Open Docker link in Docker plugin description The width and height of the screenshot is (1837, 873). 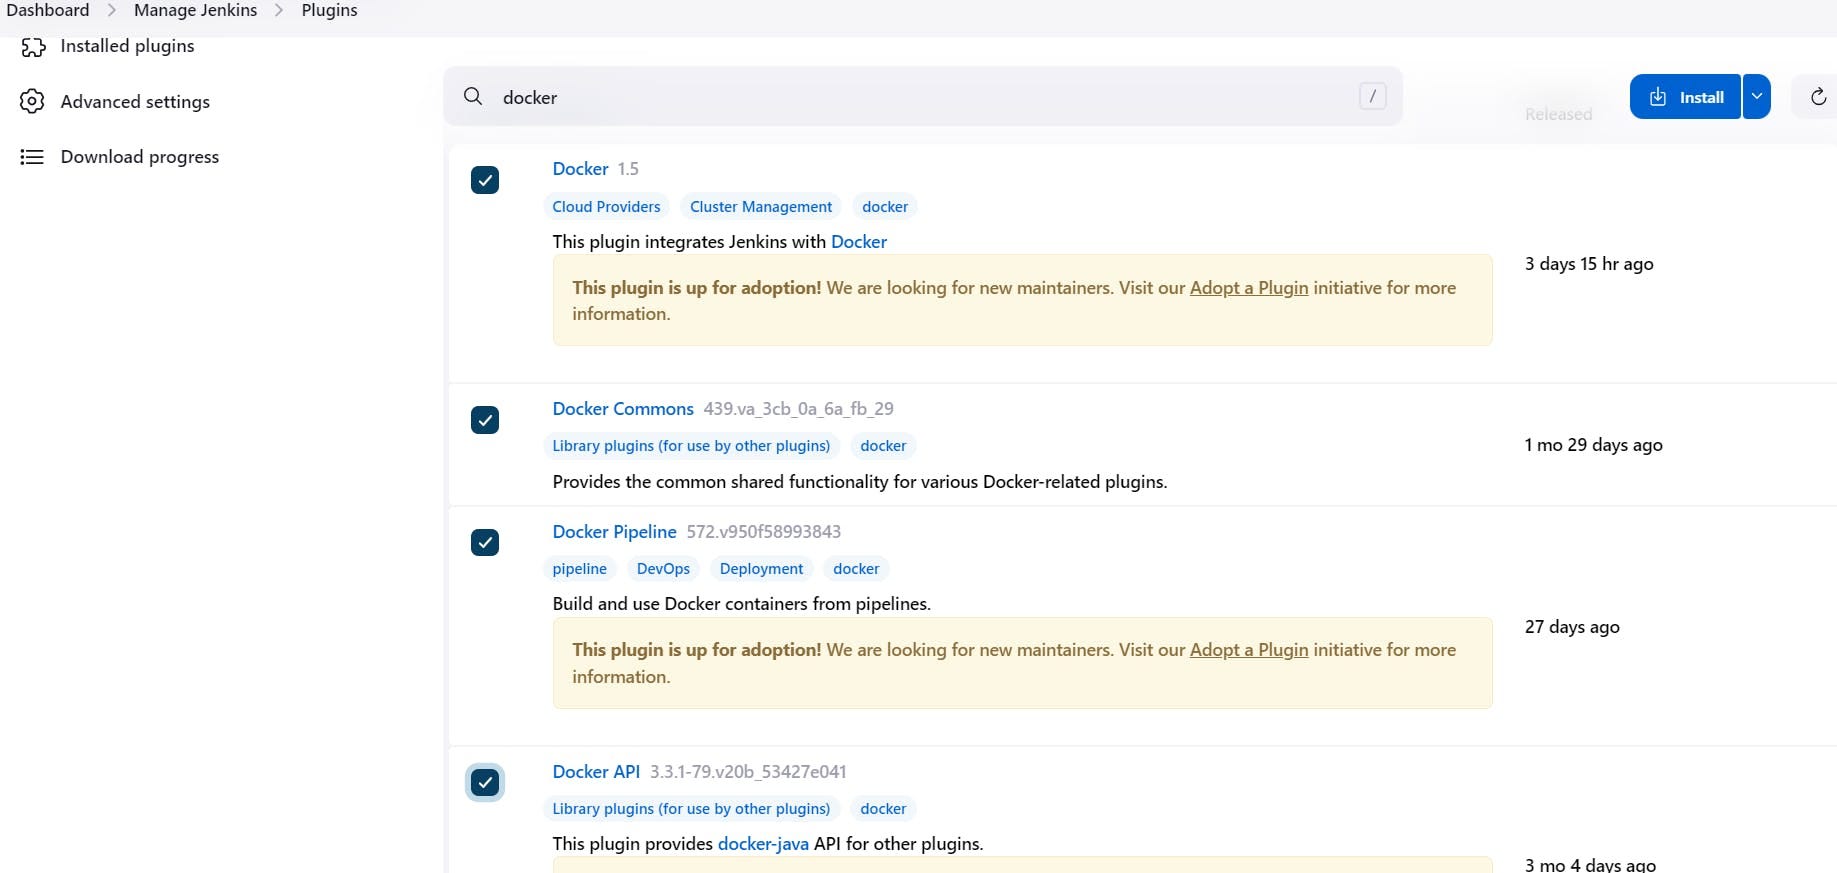pos(859,242)
